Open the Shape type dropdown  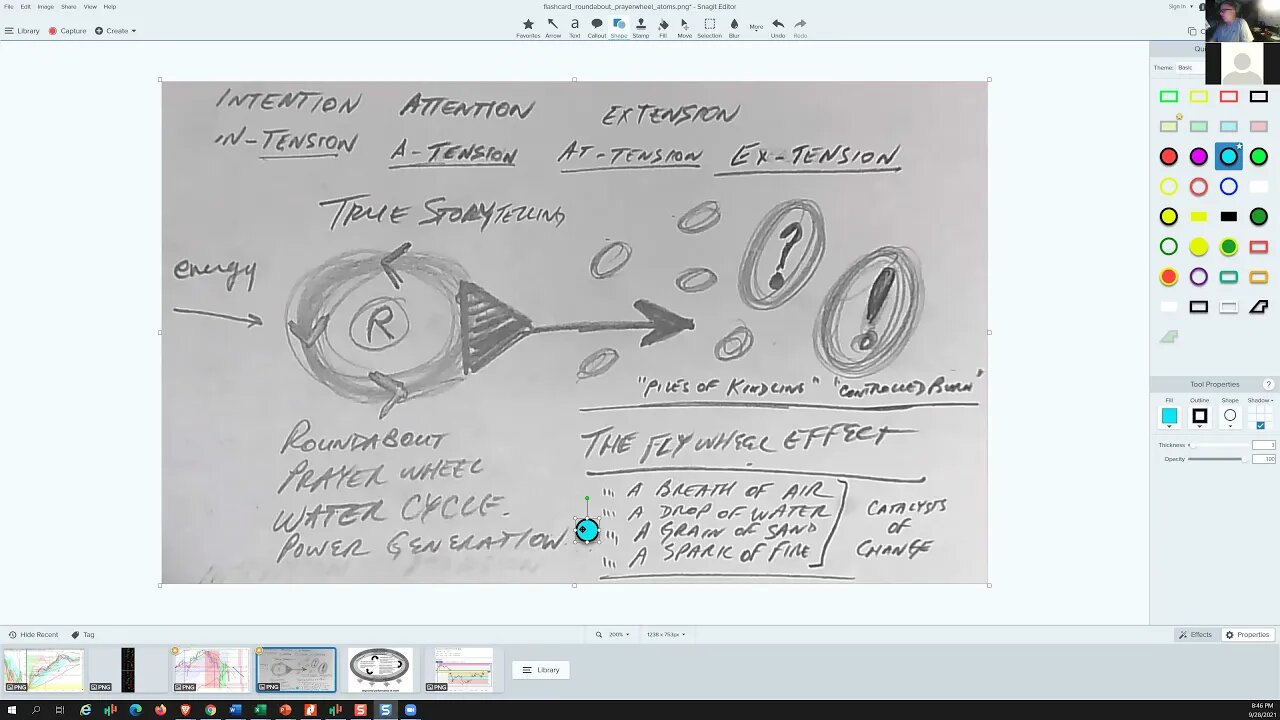pyautogui.click(x=1230, y=417)
